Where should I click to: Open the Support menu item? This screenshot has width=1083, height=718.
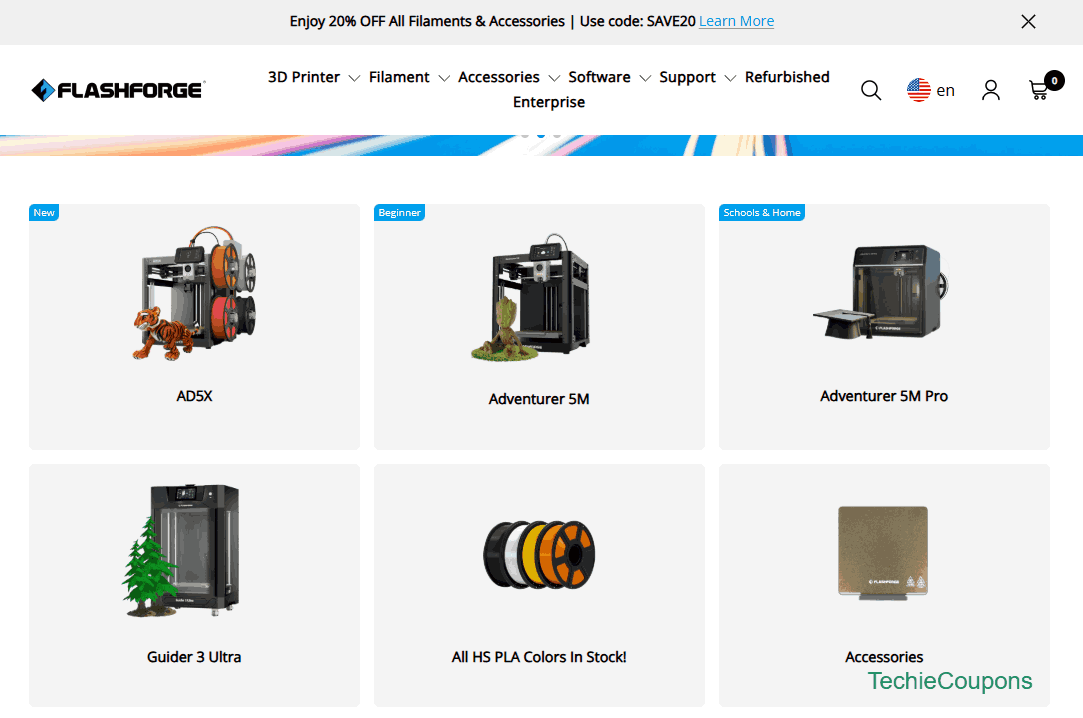point(687,77)
